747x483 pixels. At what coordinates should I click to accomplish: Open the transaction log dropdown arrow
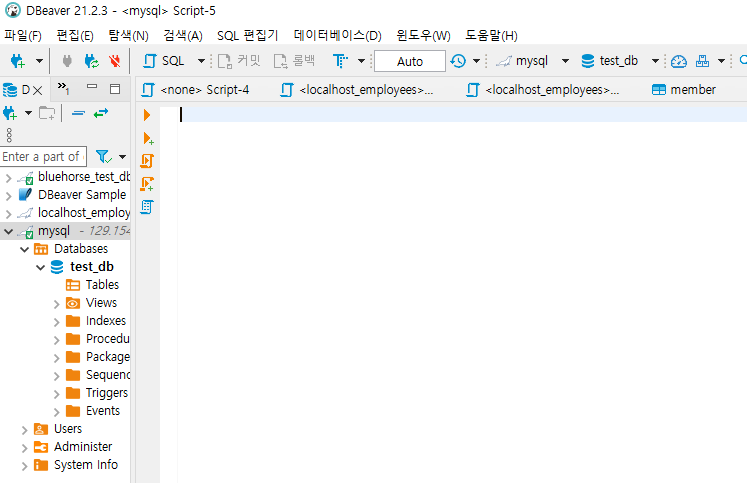pyautogui.click(x=476, y=61)
